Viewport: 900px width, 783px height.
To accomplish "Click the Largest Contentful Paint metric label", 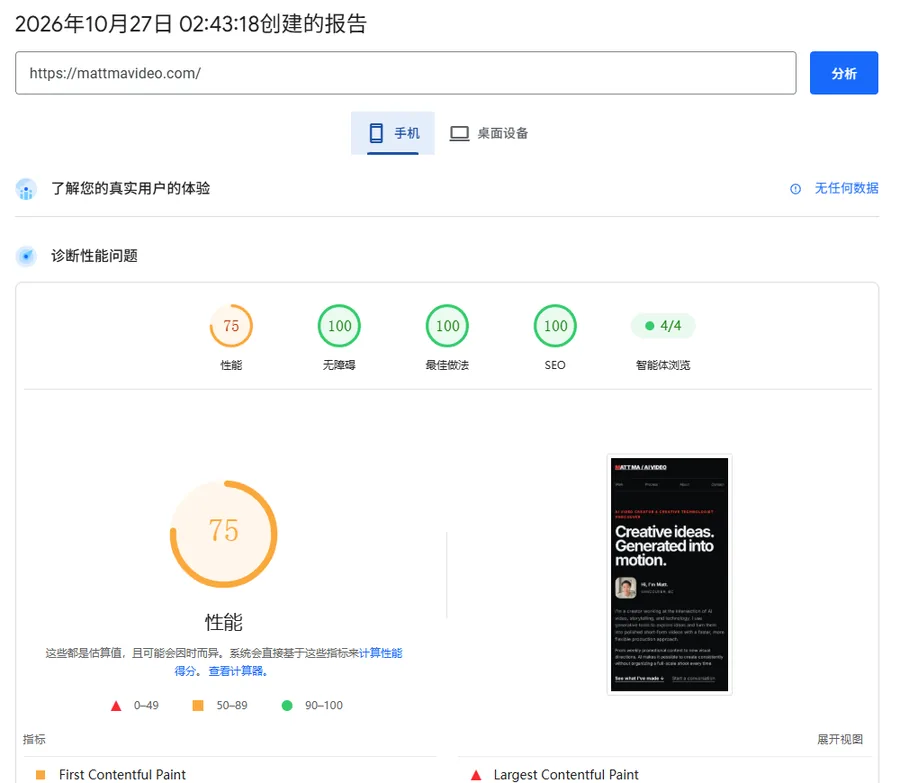I will pos(566,775).
